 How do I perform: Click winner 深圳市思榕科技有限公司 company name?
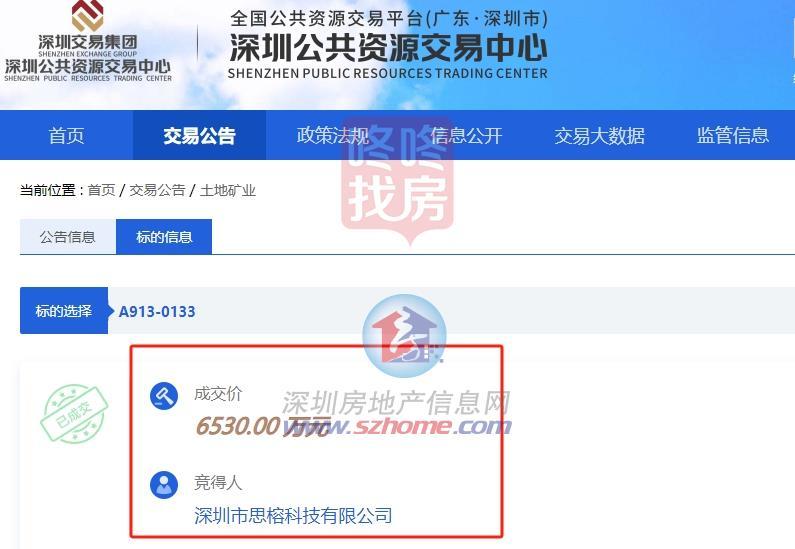tap(293, 516)
